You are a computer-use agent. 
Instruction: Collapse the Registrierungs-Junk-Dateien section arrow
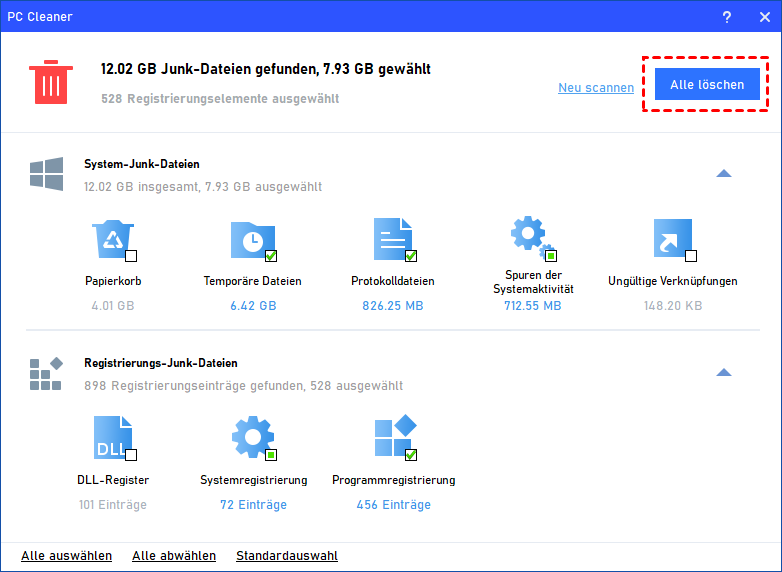coord(724,373)
